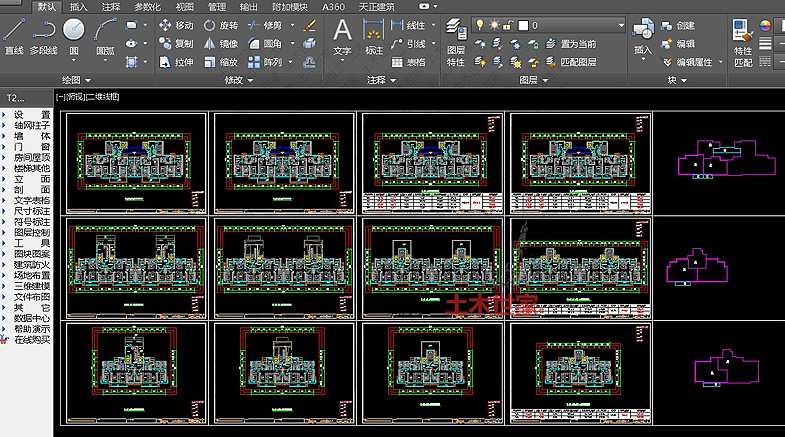
Task: Click the erase tool icon
Action: pyautogui.click(x=310, y=25)
